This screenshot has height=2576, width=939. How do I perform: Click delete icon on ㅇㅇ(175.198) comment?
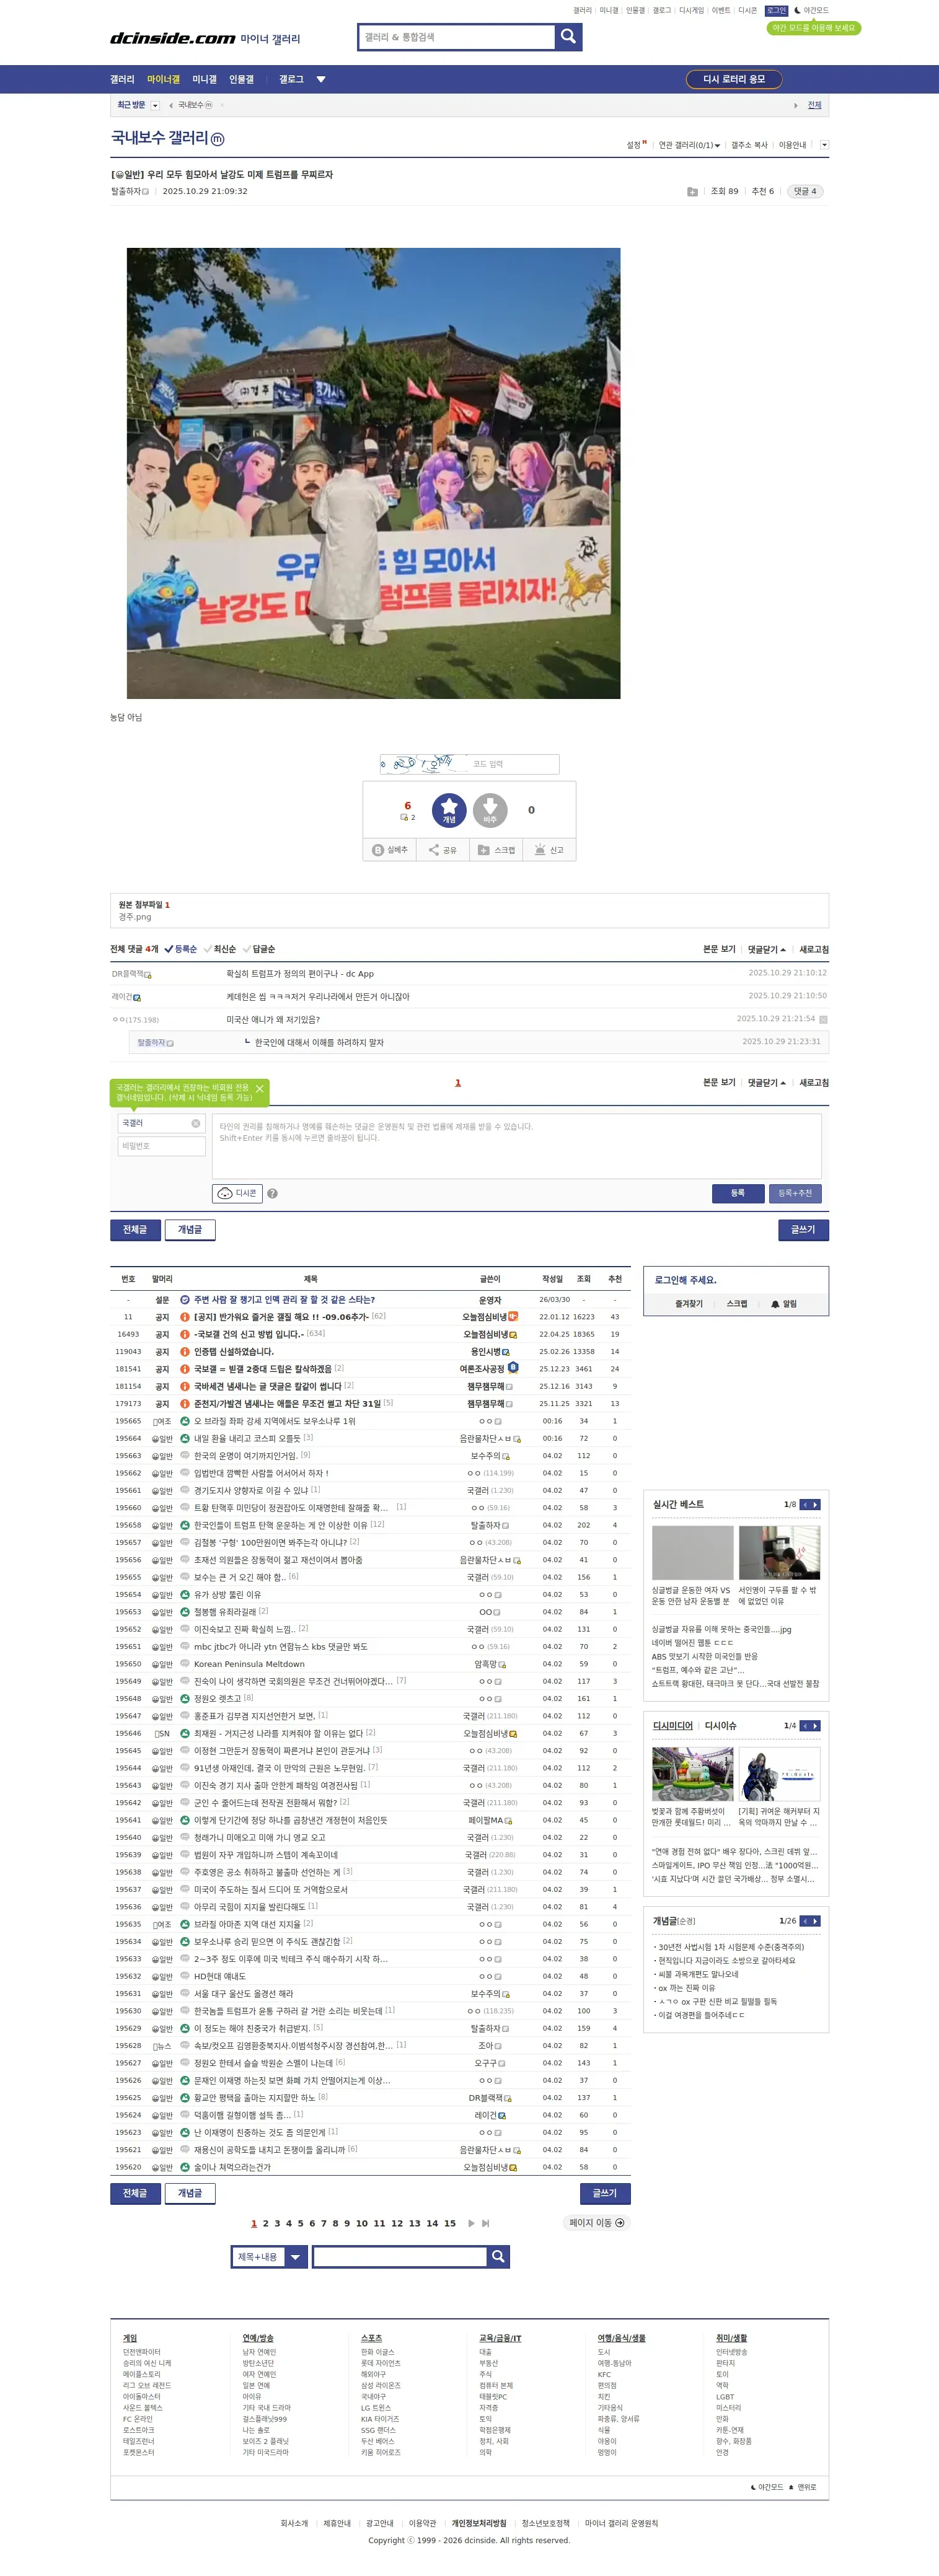tap(823, 1019)
